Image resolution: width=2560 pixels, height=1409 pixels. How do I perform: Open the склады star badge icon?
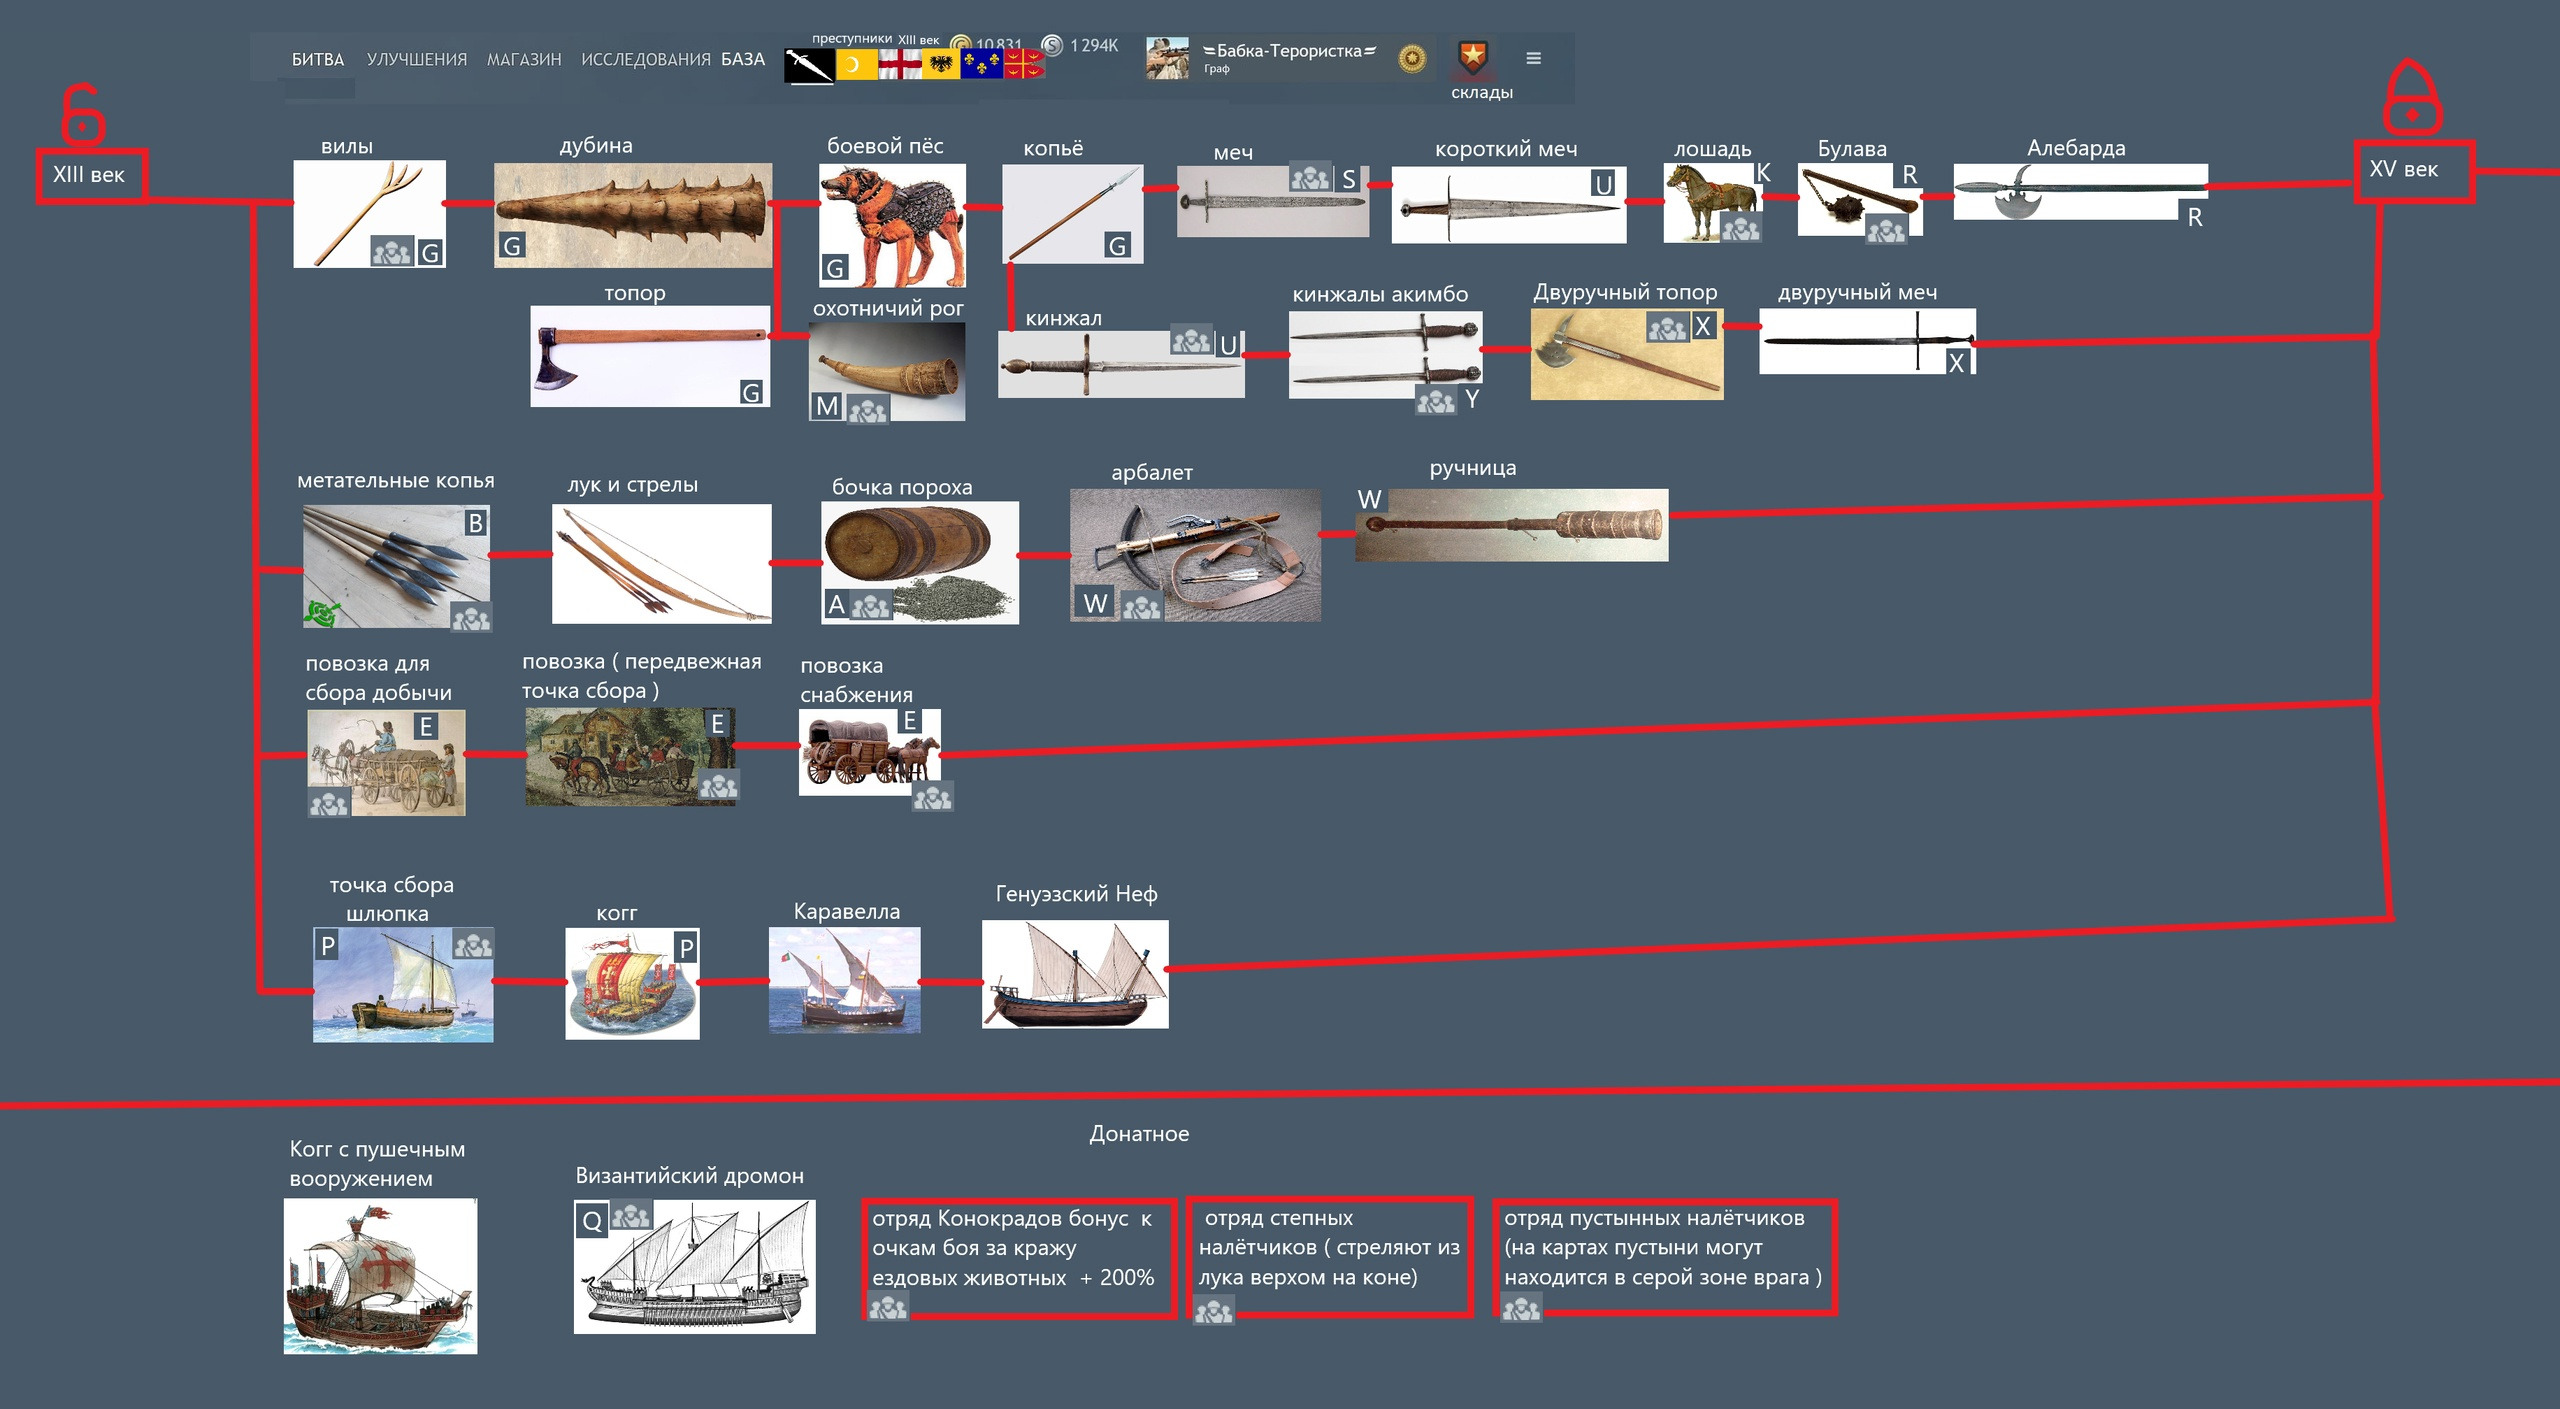1472,58
